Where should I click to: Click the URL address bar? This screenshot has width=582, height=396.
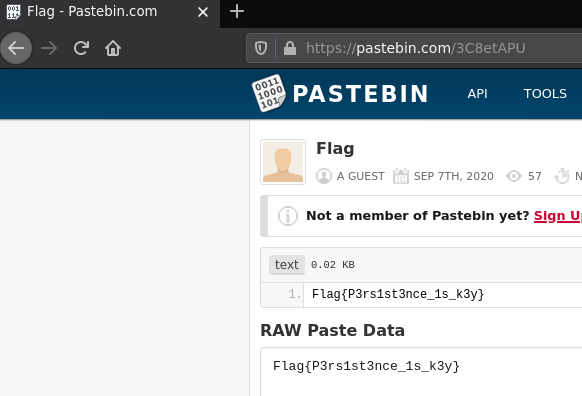tap(415, 48)
